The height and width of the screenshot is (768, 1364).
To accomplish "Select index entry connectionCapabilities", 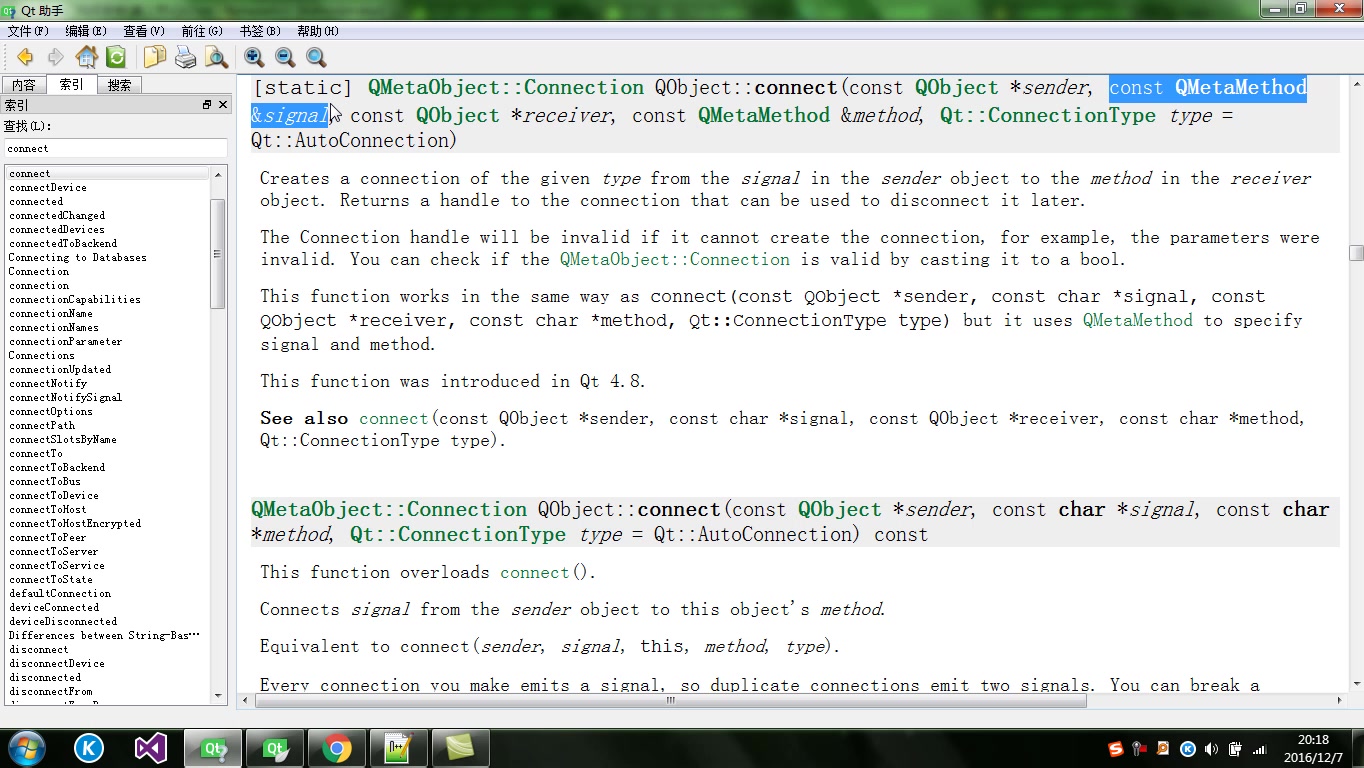I will (75, 300).
